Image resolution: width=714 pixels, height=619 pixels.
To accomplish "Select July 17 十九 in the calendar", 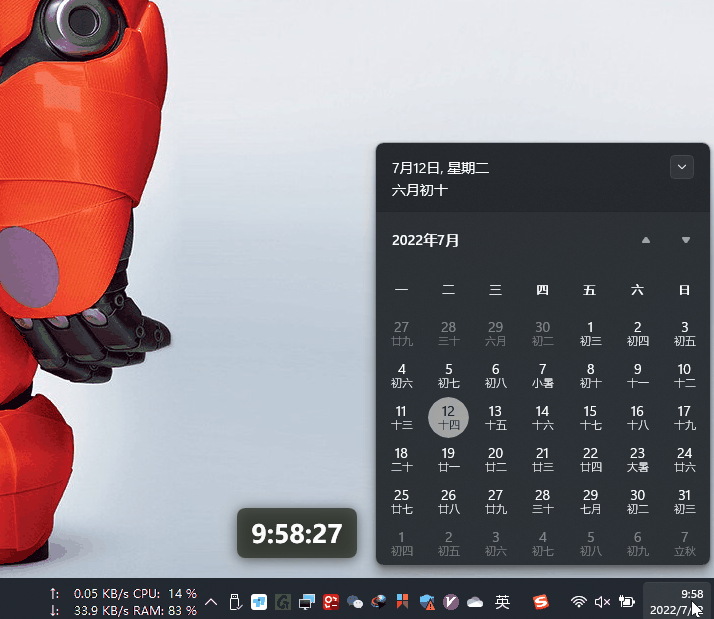I will coord(684,417).
